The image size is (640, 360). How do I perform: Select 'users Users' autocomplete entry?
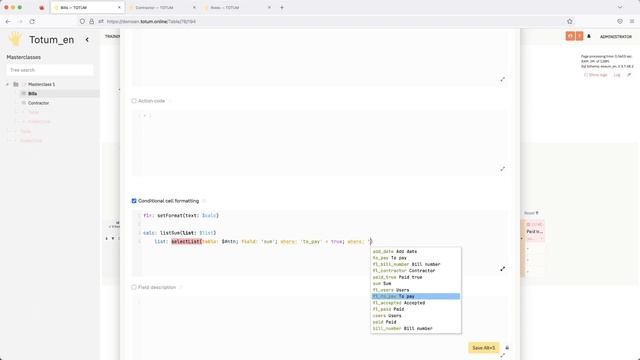[x=416, y=316]
